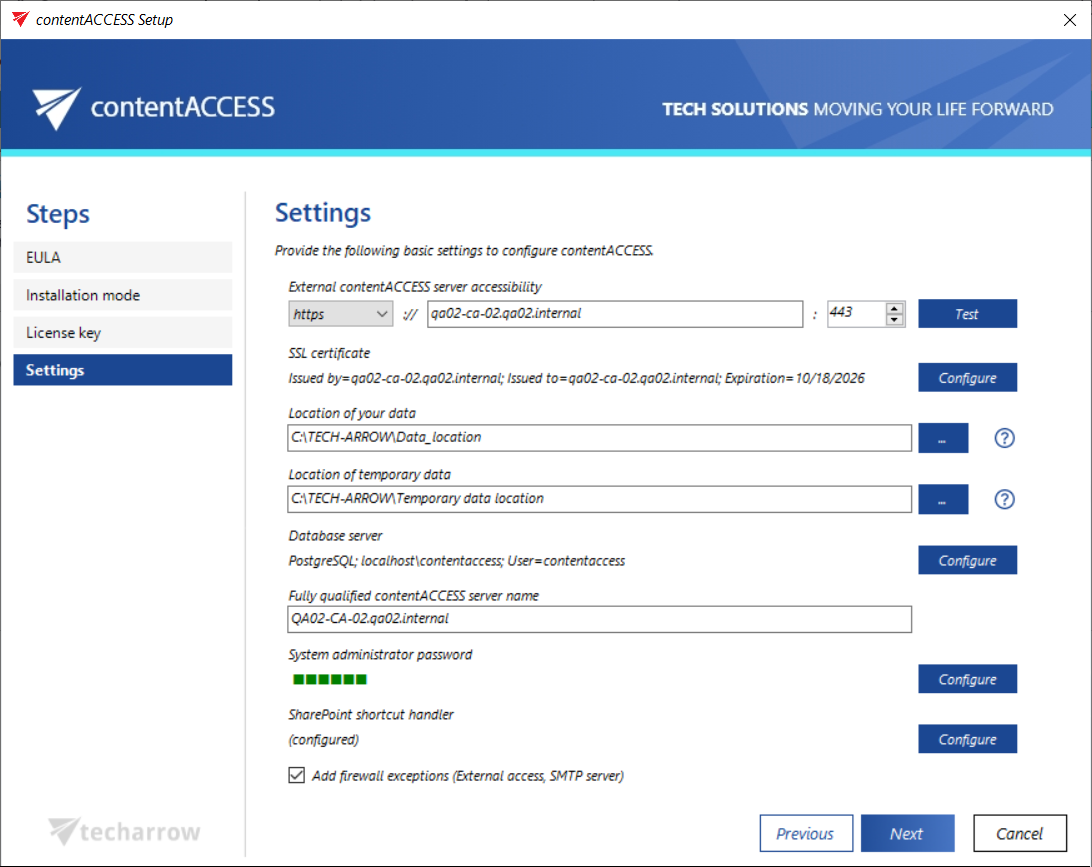Click help icon beside Location of temporary data
Viewport: 1092px width, 867px height.
[x=1004, y=499]
